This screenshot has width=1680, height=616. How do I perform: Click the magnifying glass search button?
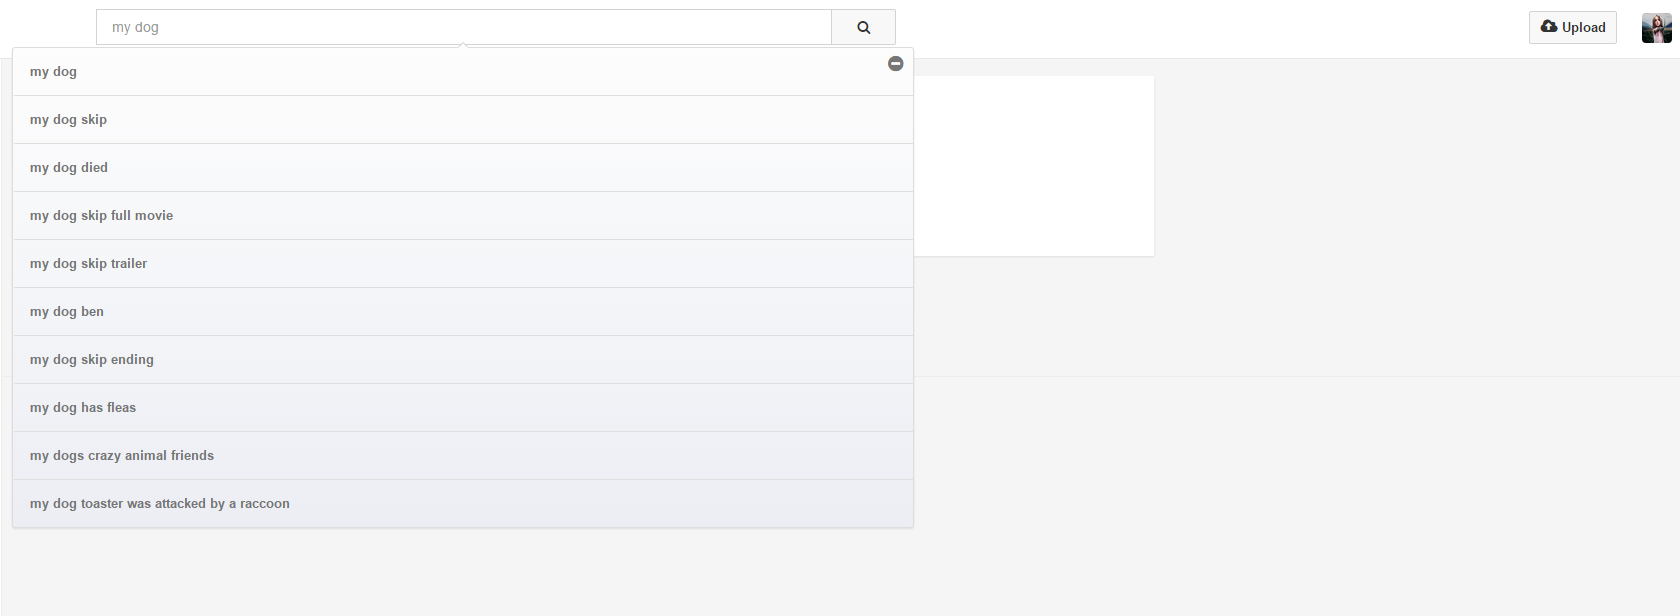[863, 28]
